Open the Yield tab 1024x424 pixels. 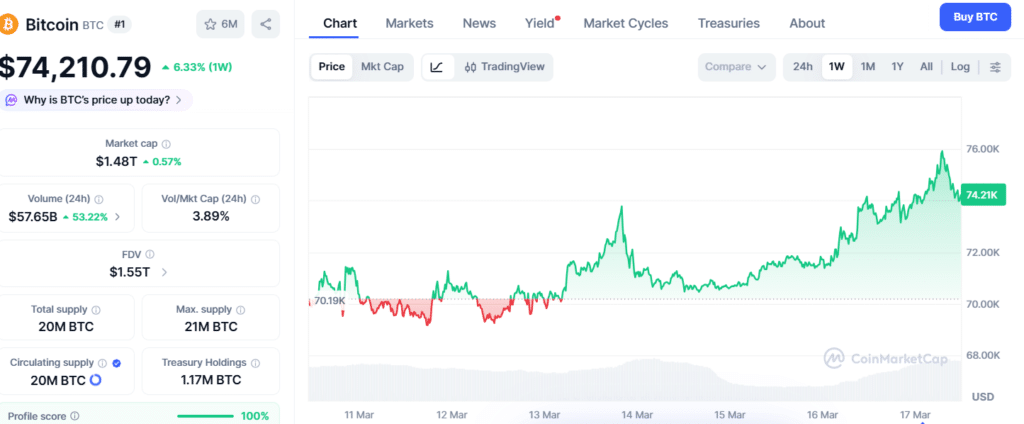[x=540, y=24]
